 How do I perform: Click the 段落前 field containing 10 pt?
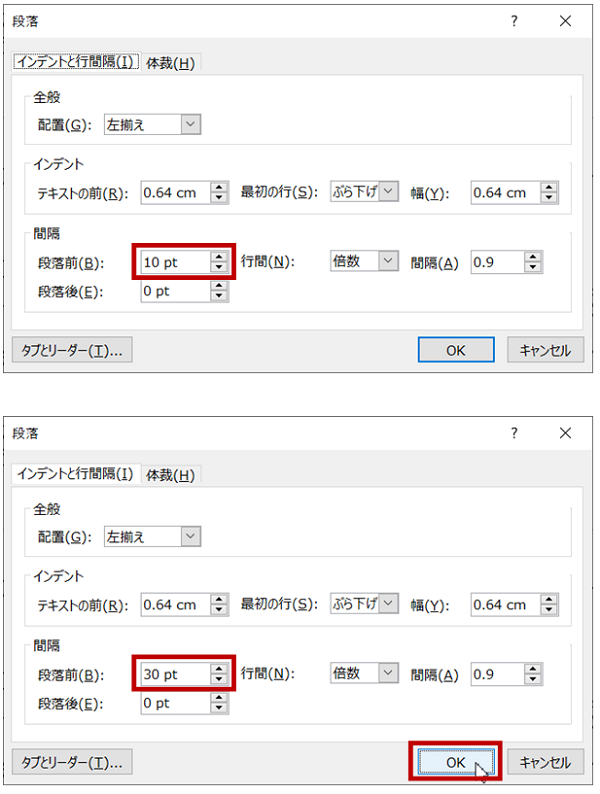click(x=173, y=263)
